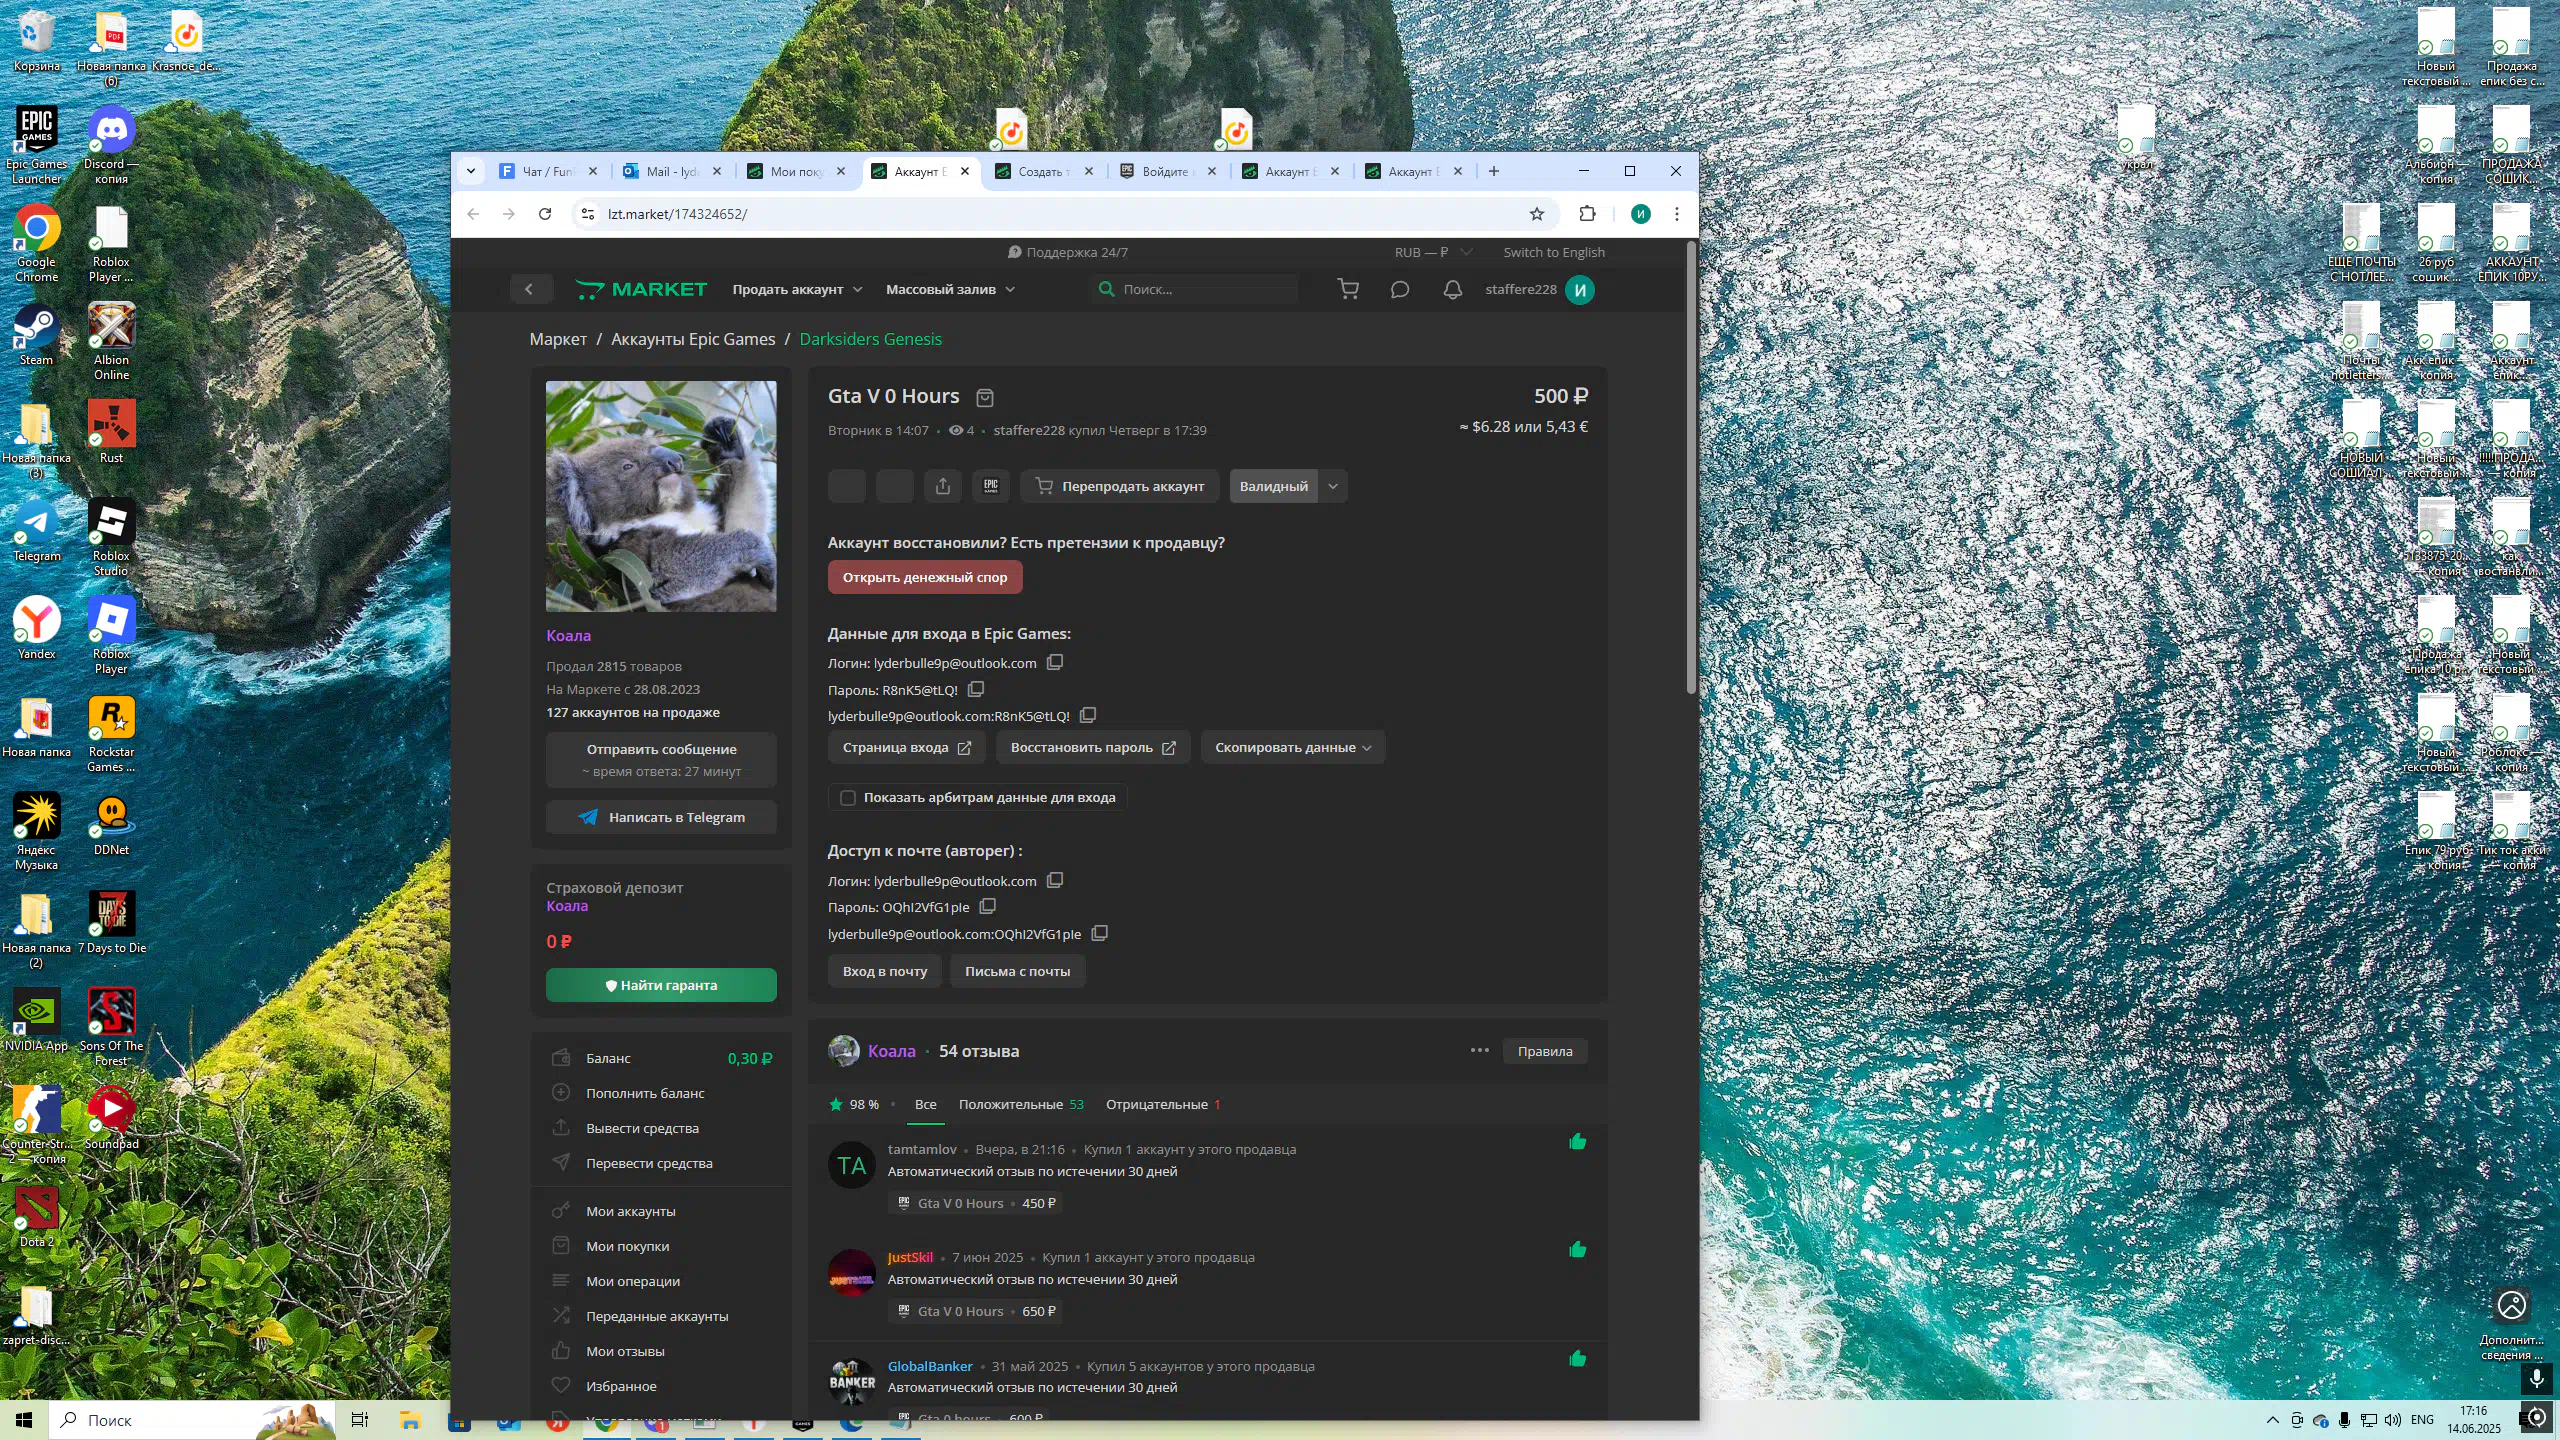
Task: Copy the Epic Games password R8nK5@tLQ!
Action: (976, 690)
